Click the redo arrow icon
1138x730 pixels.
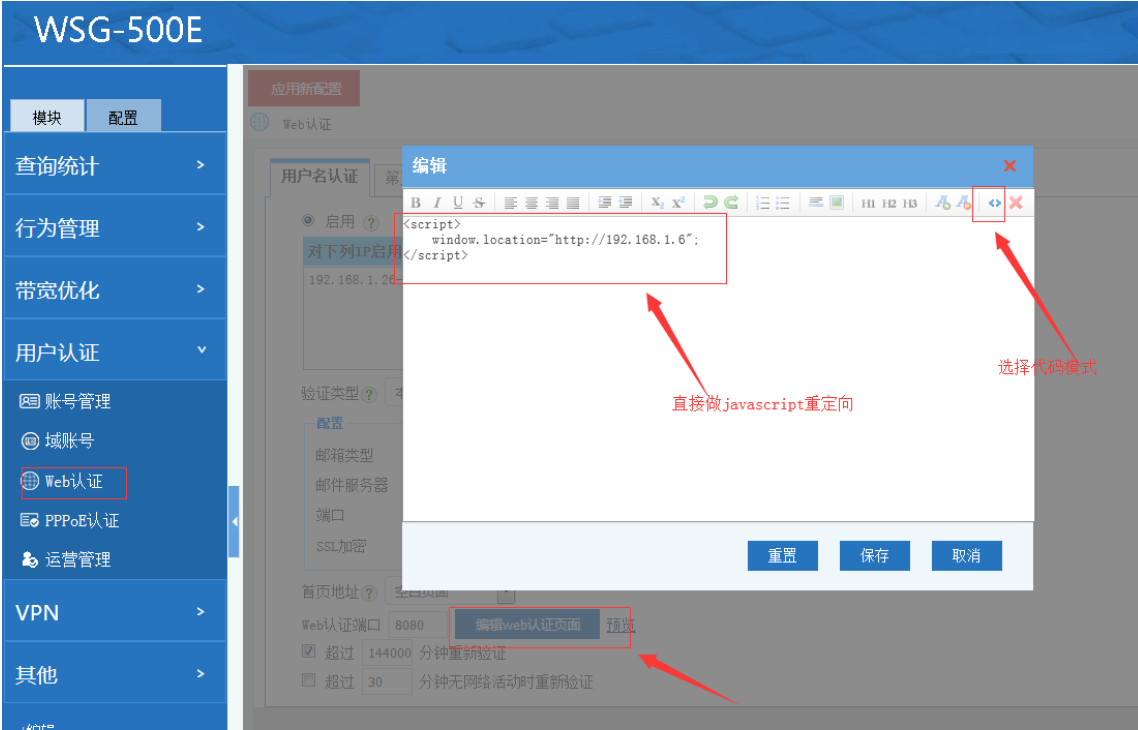tap(732, 203)
